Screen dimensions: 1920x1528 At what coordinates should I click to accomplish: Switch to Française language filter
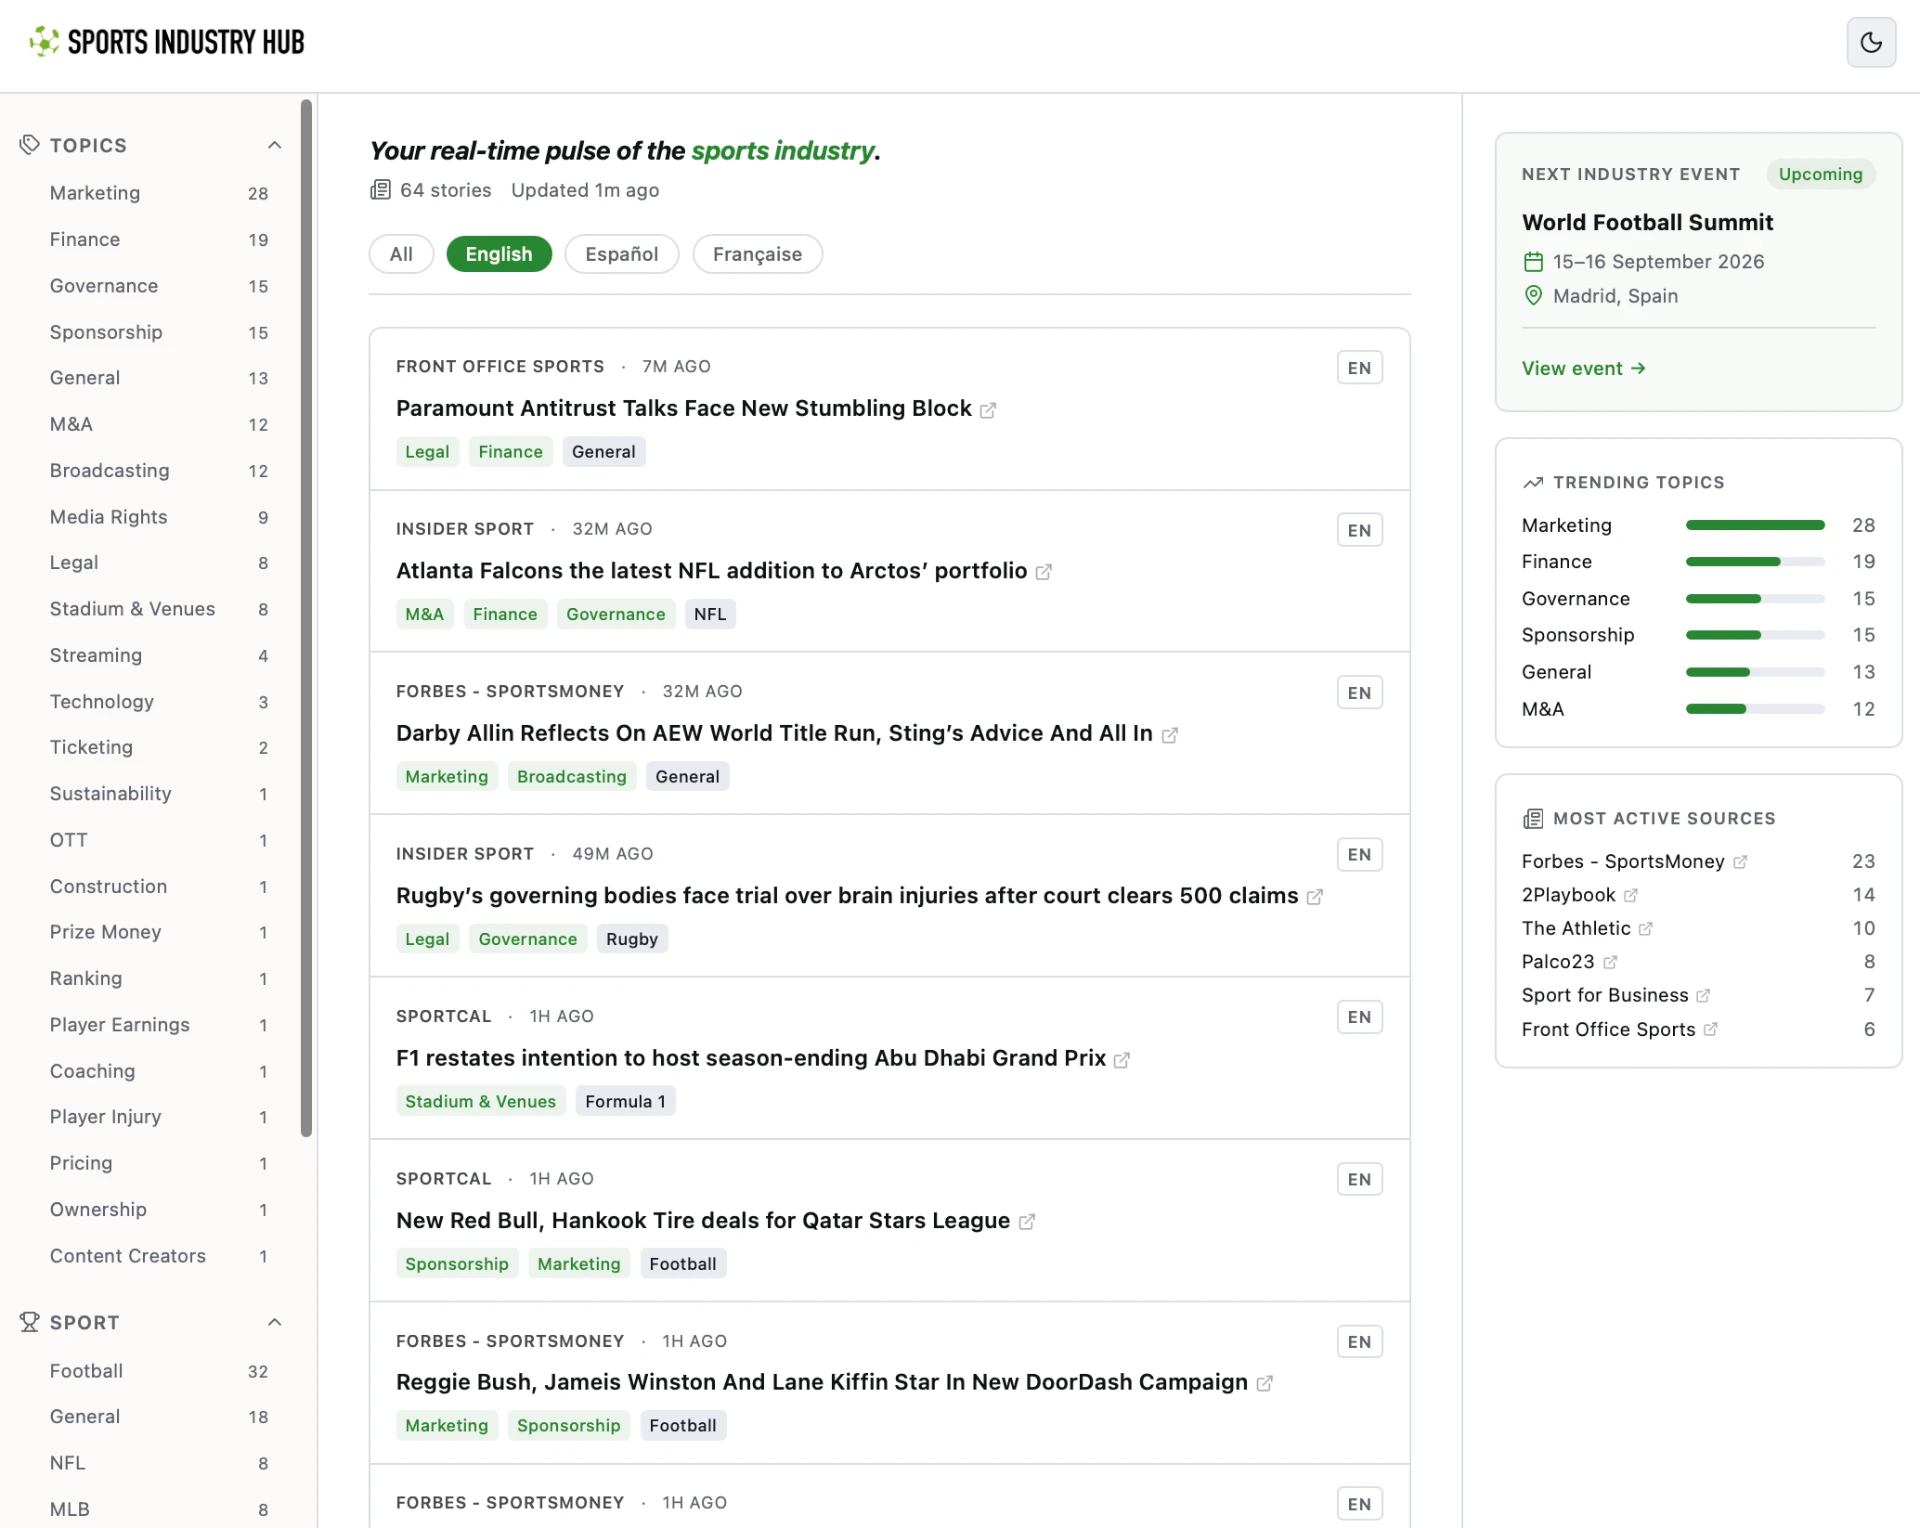(757, 254)
